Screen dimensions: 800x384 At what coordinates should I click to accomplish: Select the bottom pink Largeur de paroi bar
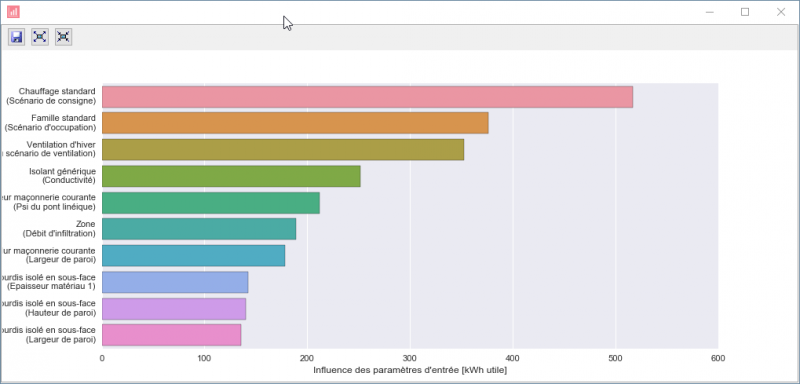[x=171, y=335]
